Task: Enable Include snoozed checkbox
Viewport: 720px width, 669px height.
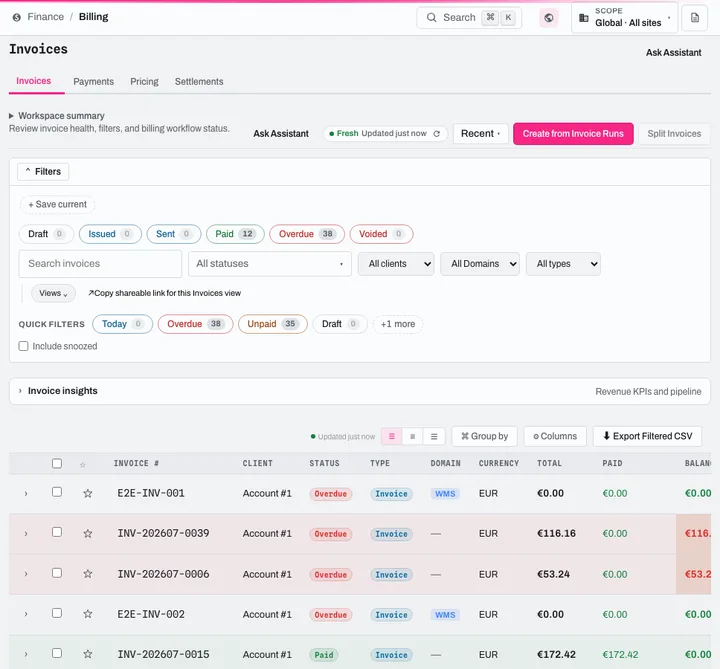Action: point(23,346)
